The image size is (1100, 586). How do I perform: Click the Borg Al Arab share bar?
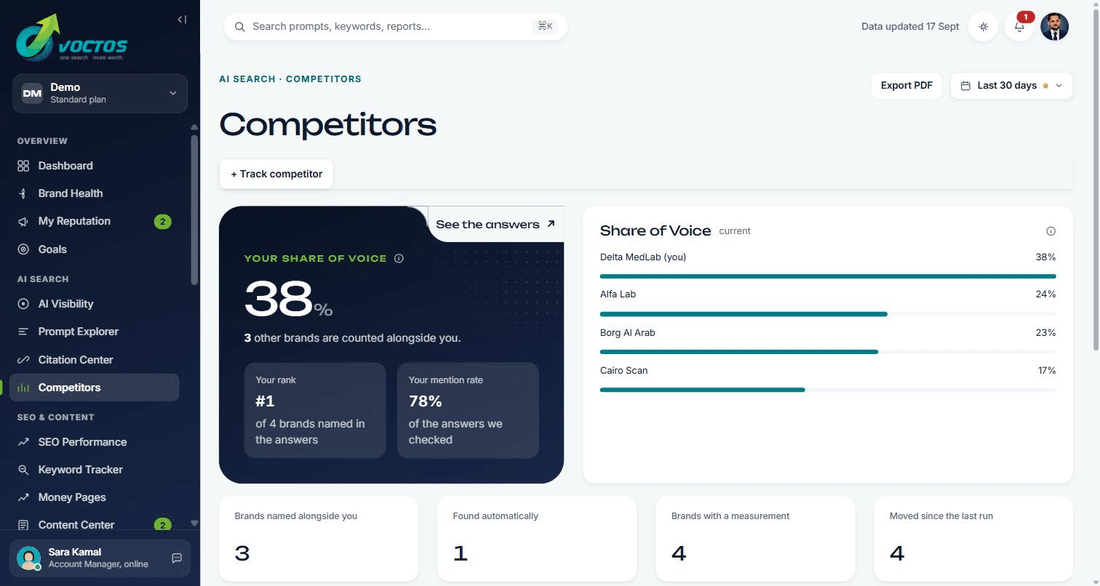(x=828, y=352)
